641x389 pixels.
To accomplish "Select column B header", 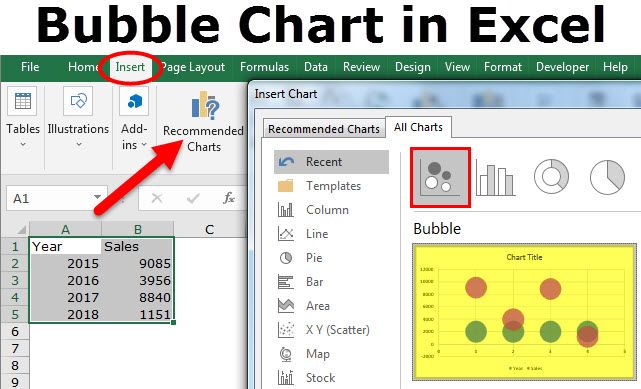I will [138, 229].
